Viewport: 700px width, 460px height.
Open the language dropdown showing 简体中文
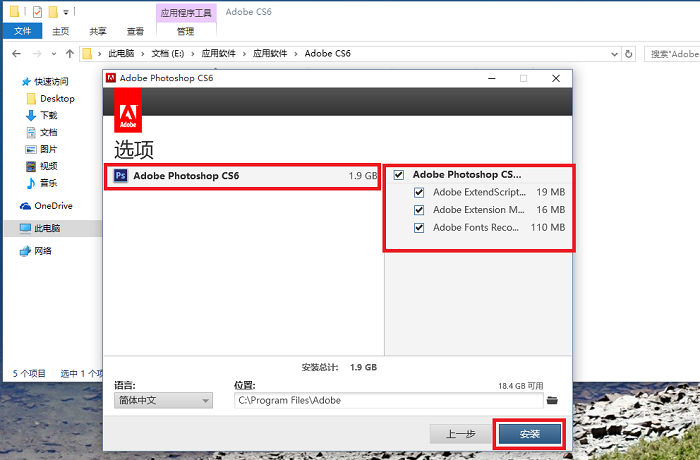[163, 400]
